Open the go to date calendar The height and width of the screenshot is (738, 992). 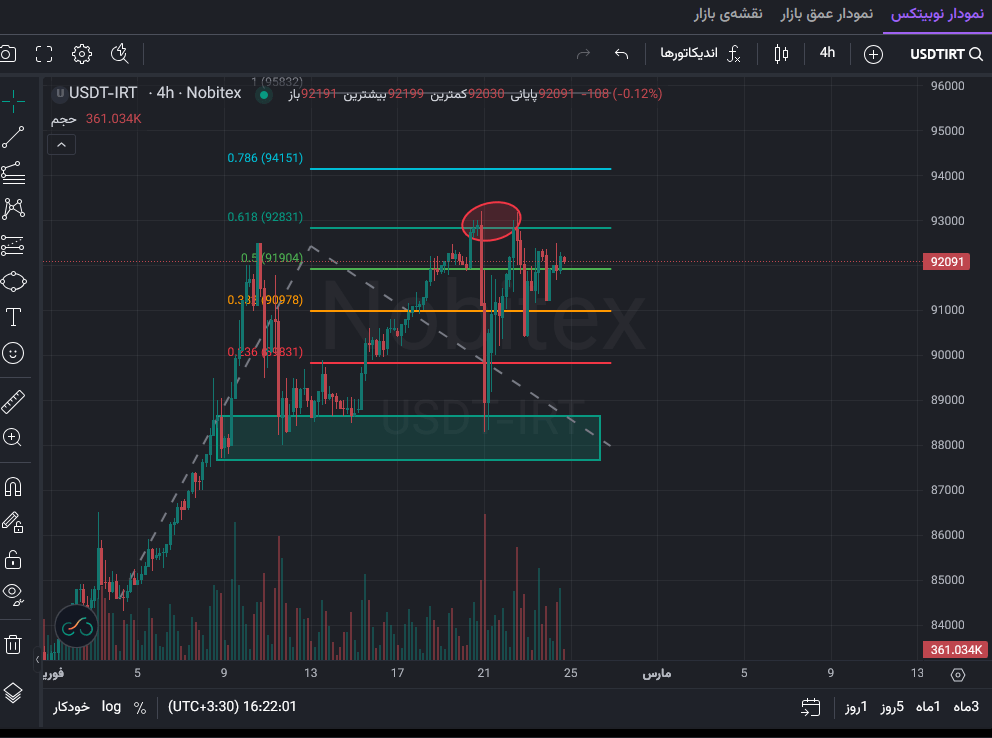point(810,707)
